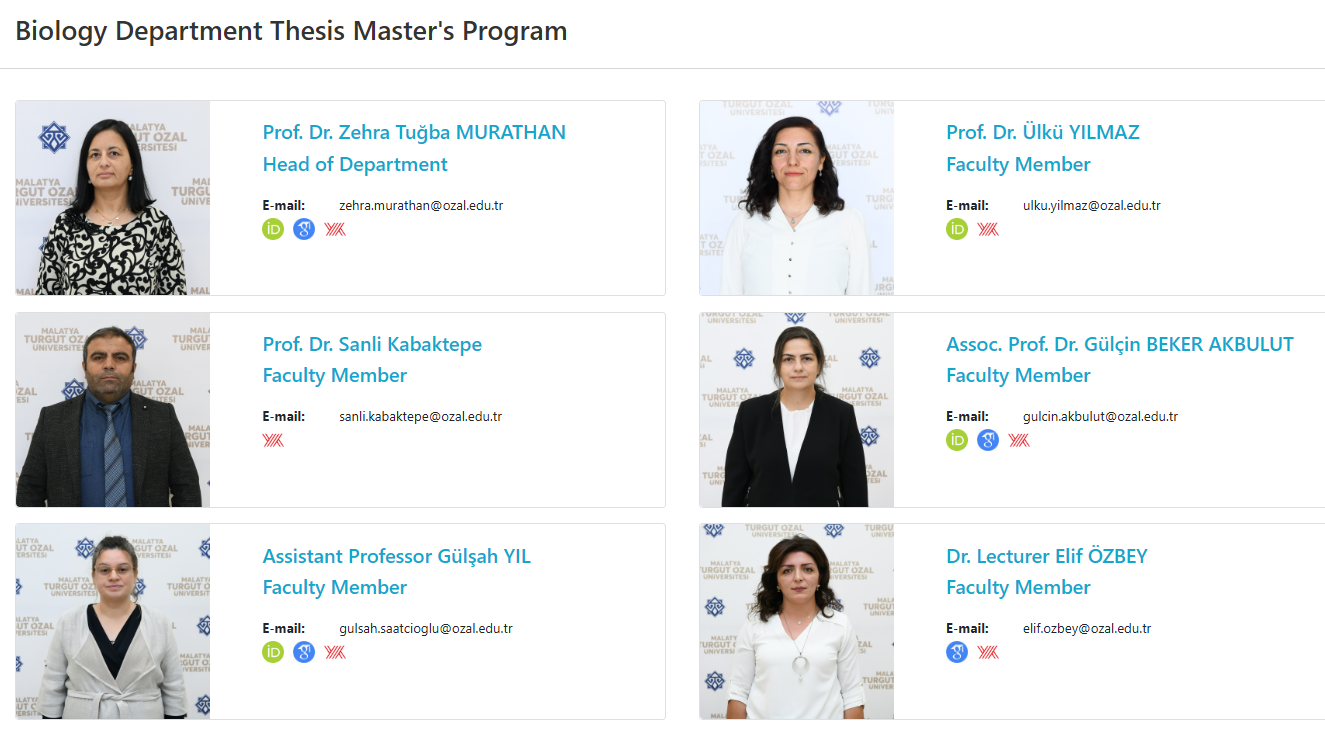Open Prof. Dr. Zehra Tuğba MURATHAN's profile link
Screen dimensions: 1325x734
[414, 132]
